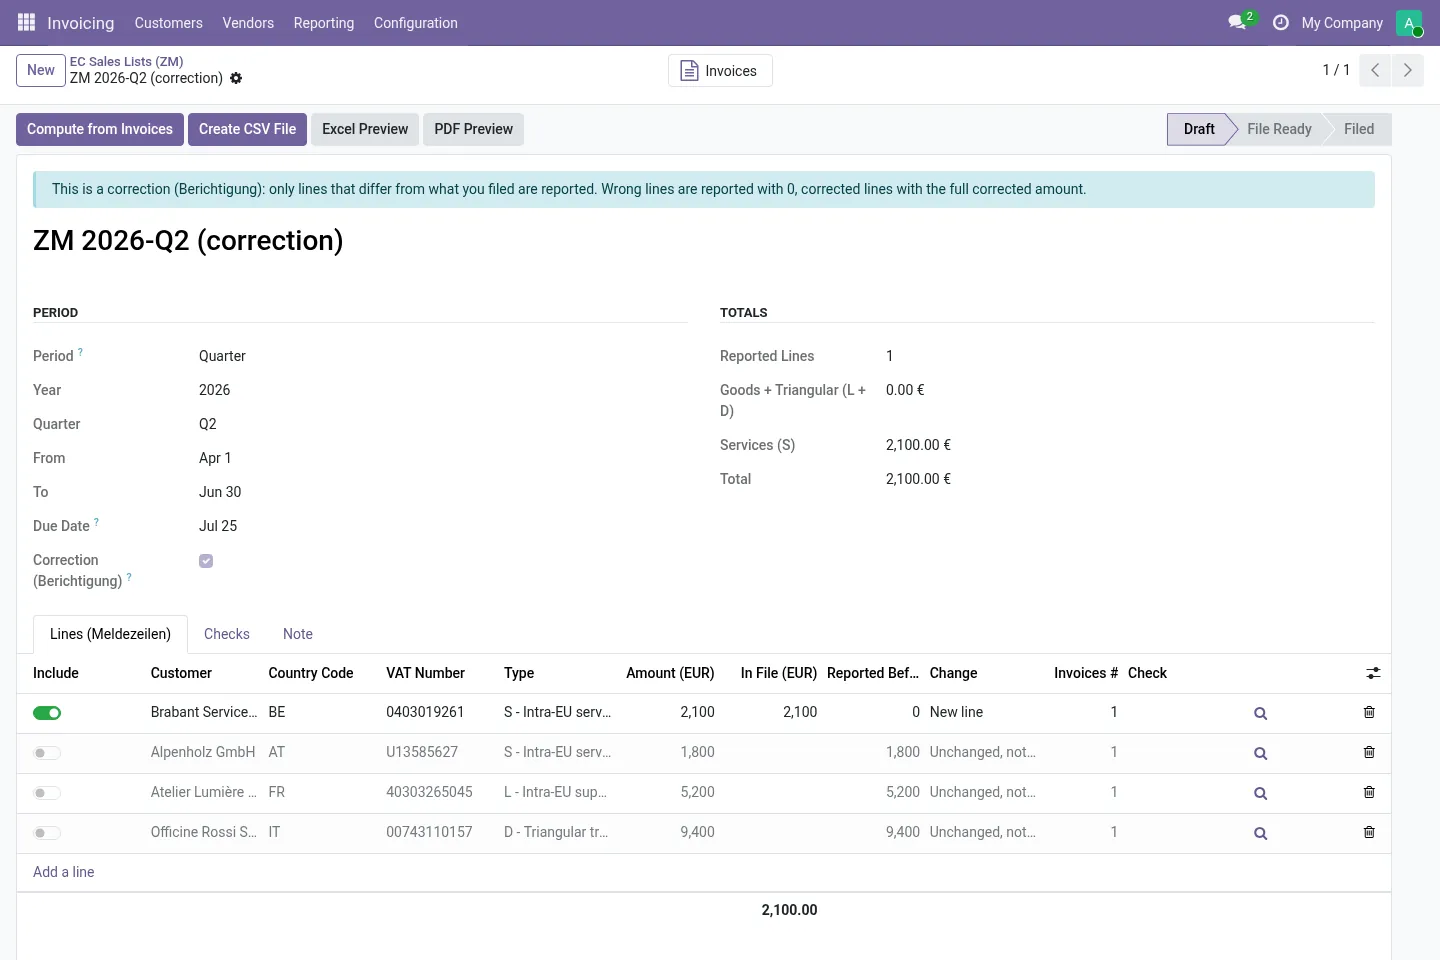1440x960 pixels.
Task: Open the Excel Preview
Action: tap(365, 129)
